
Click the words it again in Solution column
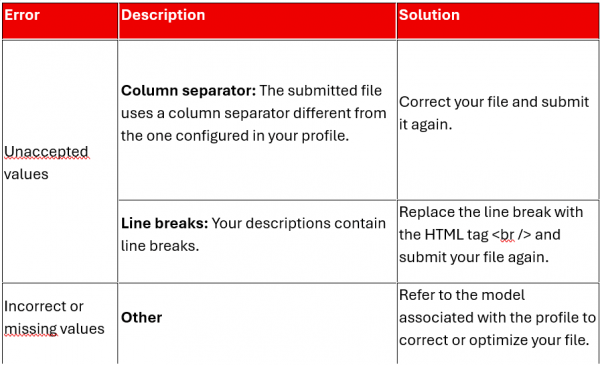(x=426, y=125)
